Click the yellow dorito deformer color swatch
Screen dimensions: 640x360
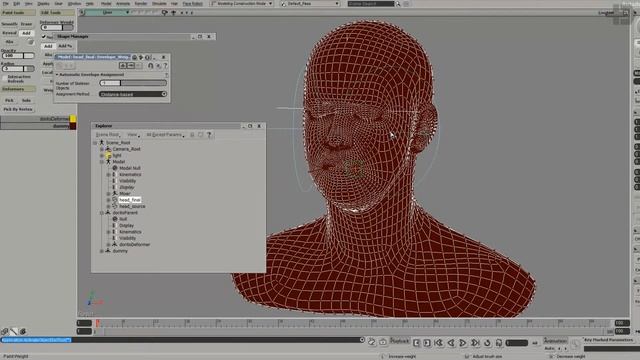(73, 119)
